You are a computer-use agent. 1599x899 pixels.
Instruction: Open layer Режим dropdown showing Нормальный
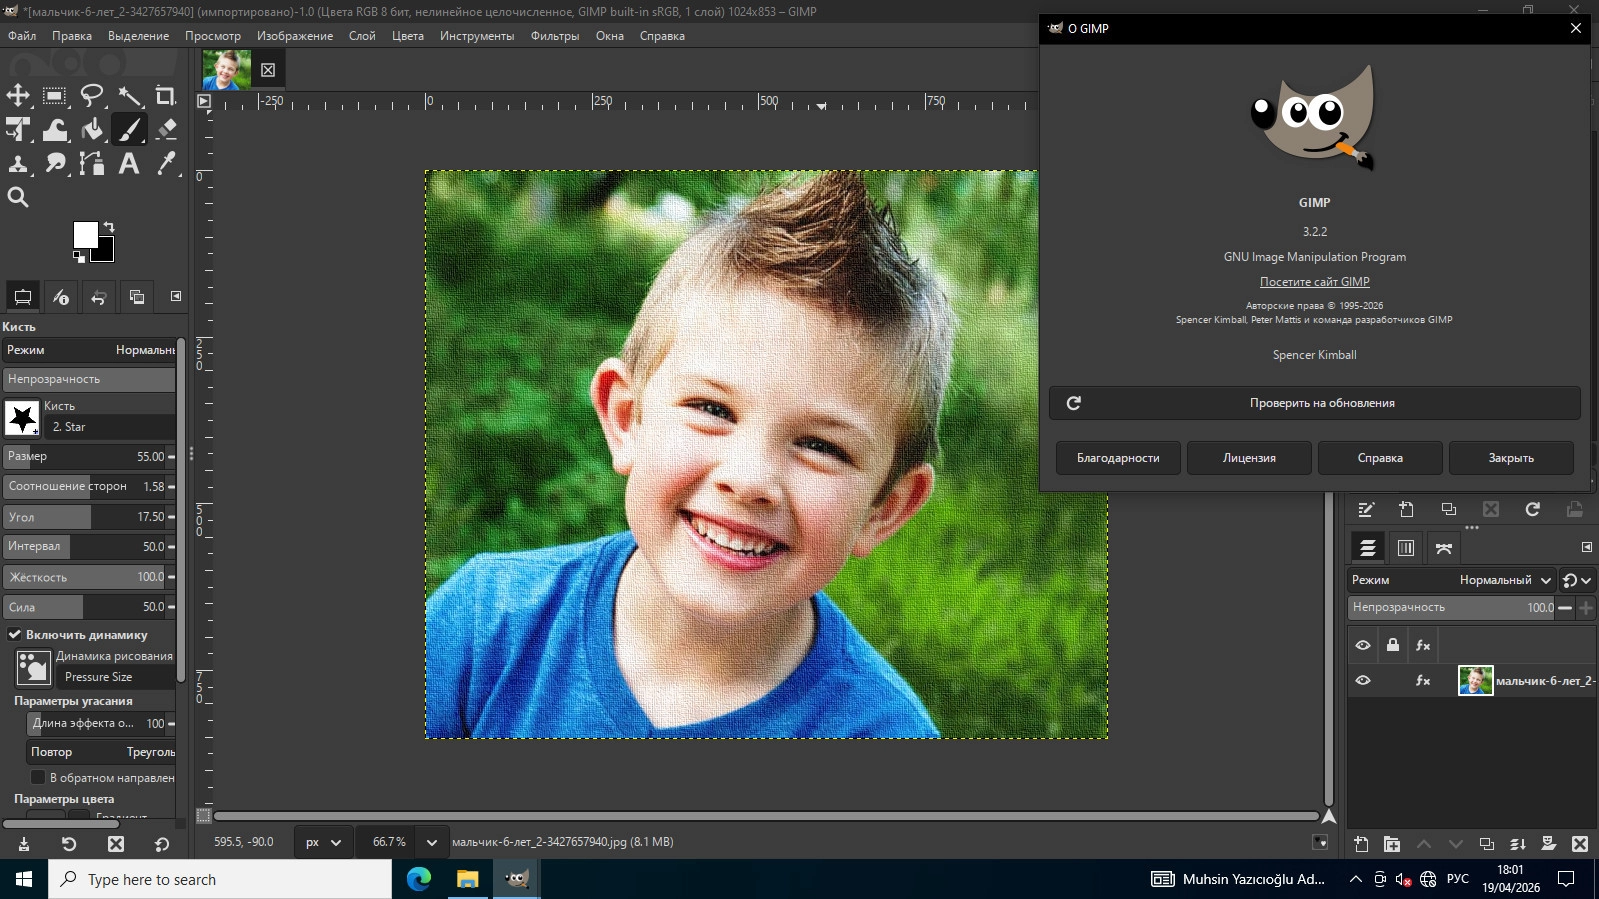coord(1503,580)
